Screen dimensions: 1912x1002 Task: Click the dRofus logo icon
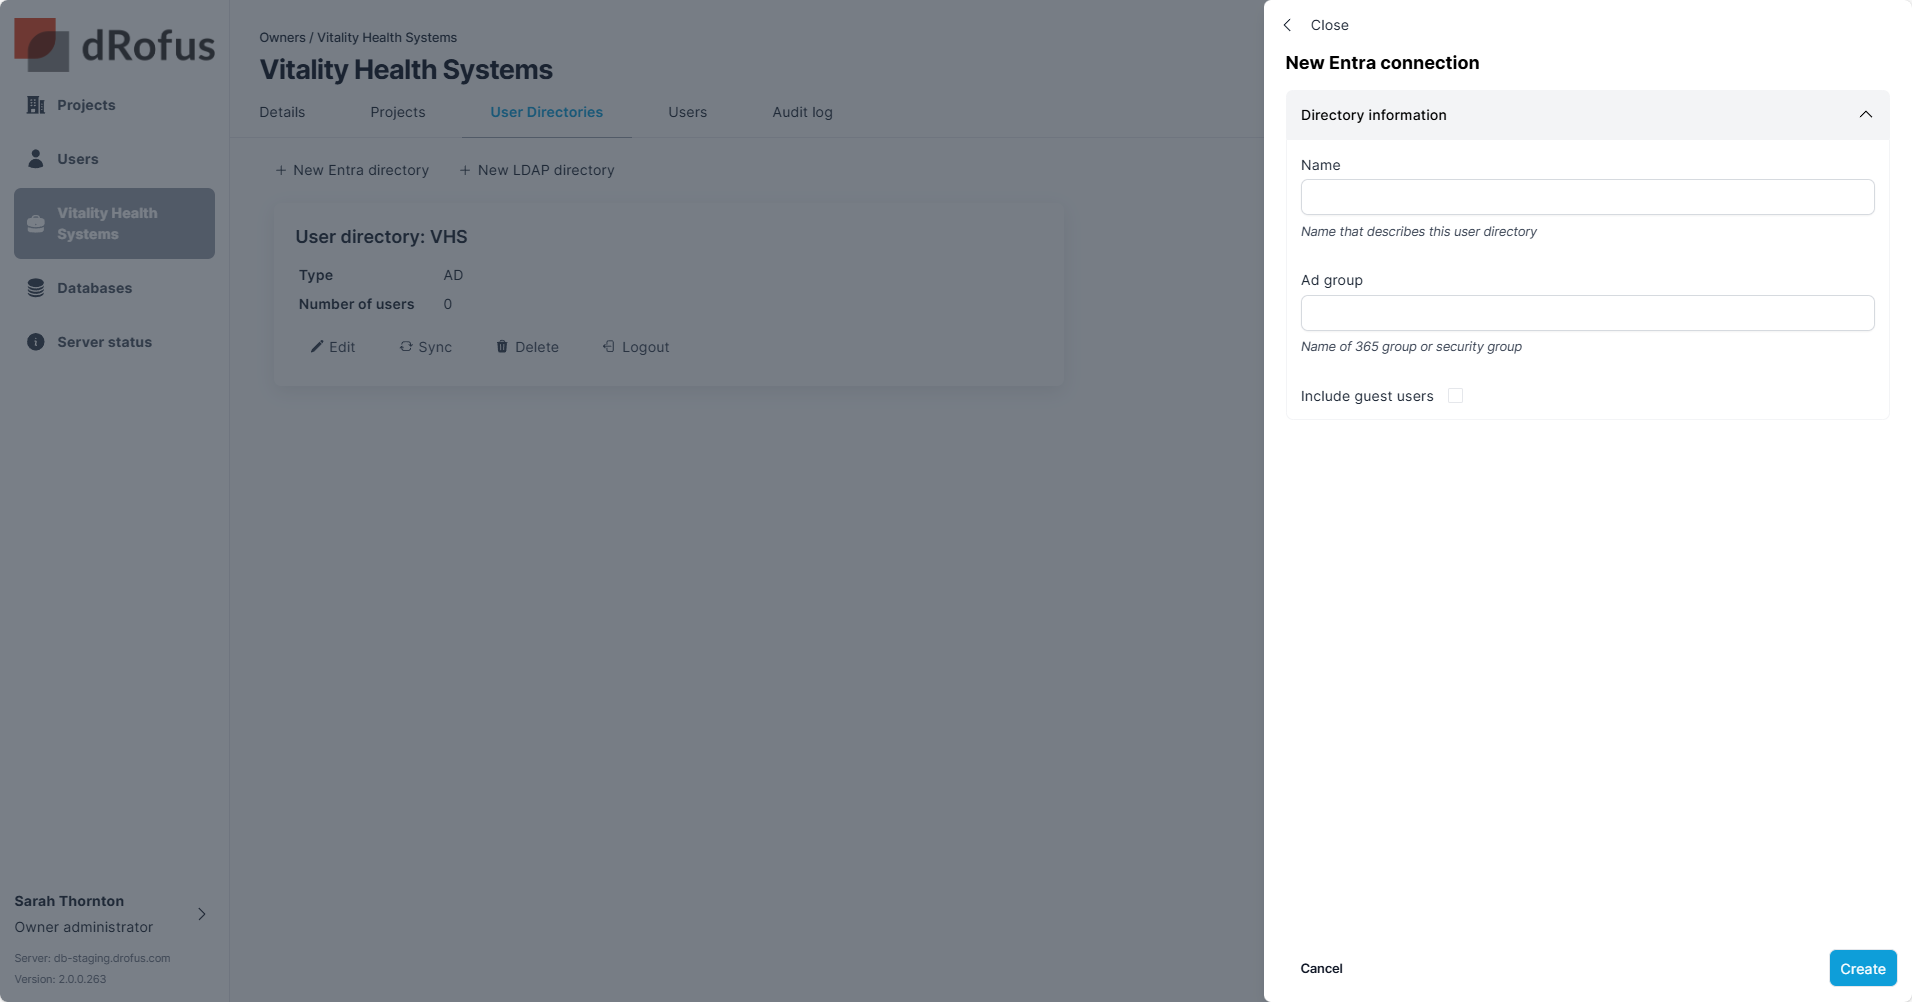(x=42, y=45)
